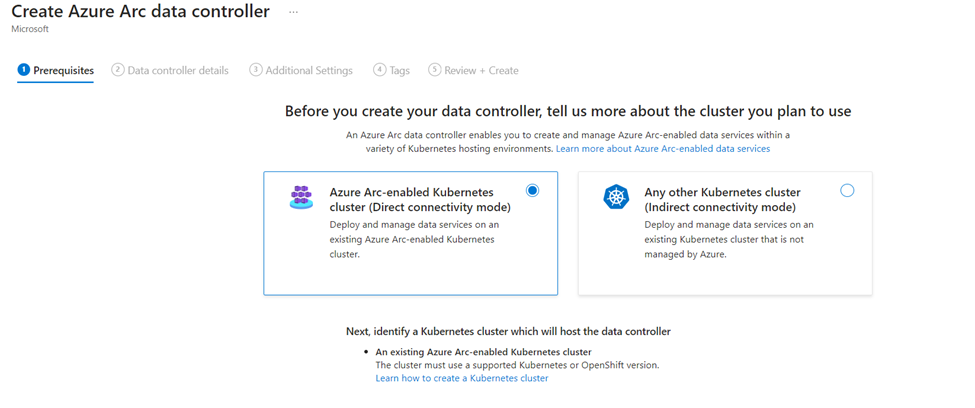Image resolution: width=975 pixels, height=408 pixels.
Task: Click the step 3 circle icon
Action: [256, 70]
